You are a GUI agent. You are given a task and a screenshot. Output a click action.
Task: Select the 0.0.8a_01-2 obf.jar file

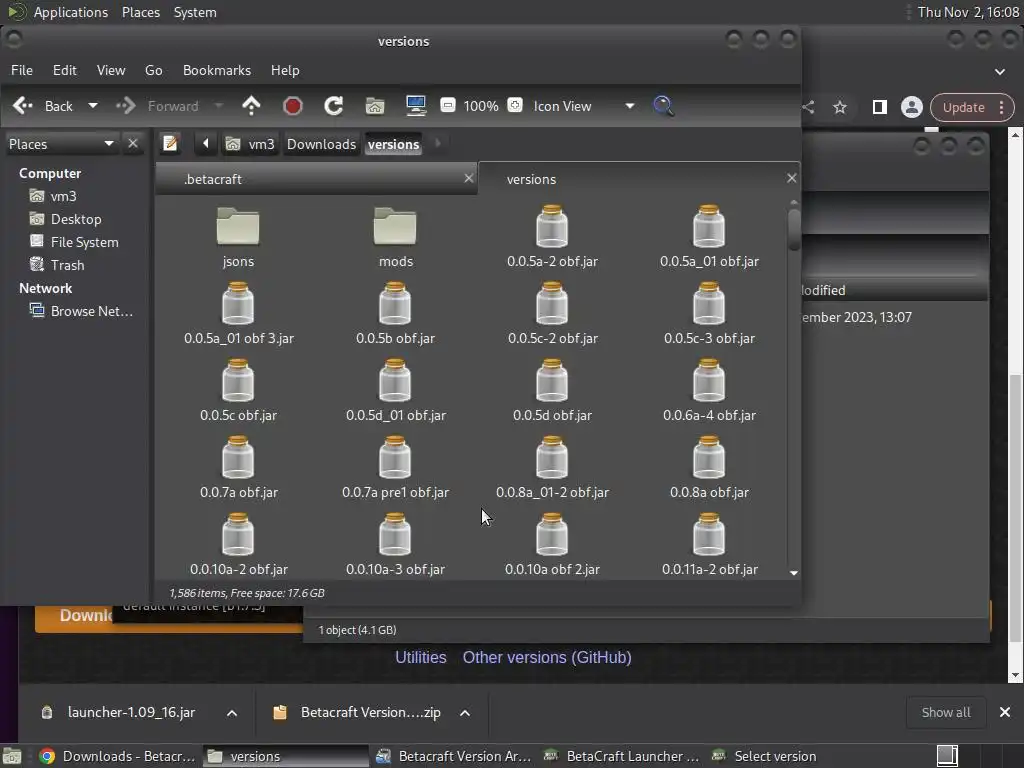pyautogui.click(x=552, y=468)
